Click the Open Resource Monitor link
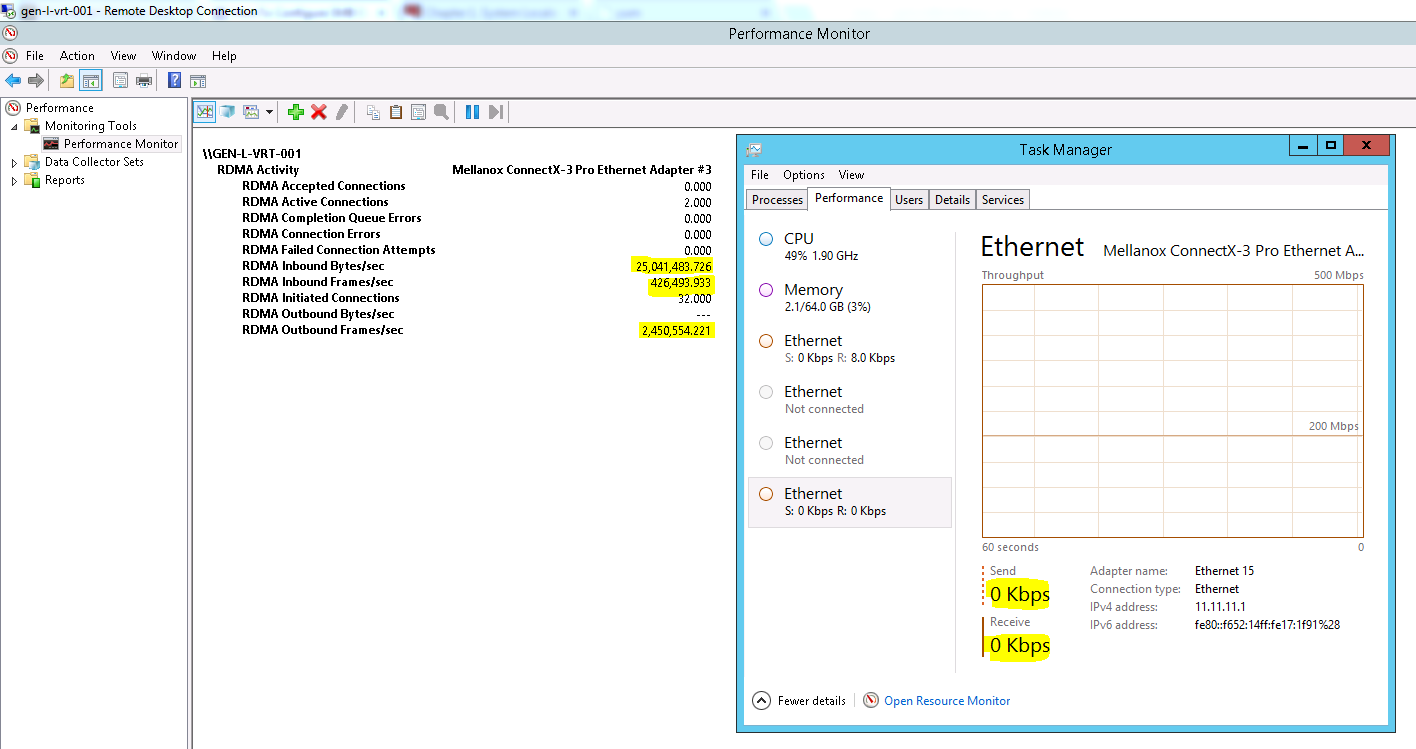1416x749 pixels. [x=946, y=700]
